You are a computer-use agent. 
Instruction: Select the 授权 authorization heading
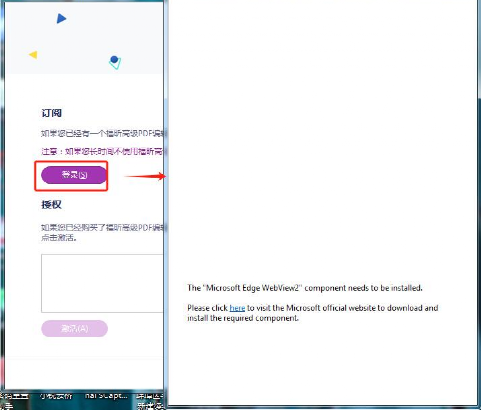click(51, 204)
